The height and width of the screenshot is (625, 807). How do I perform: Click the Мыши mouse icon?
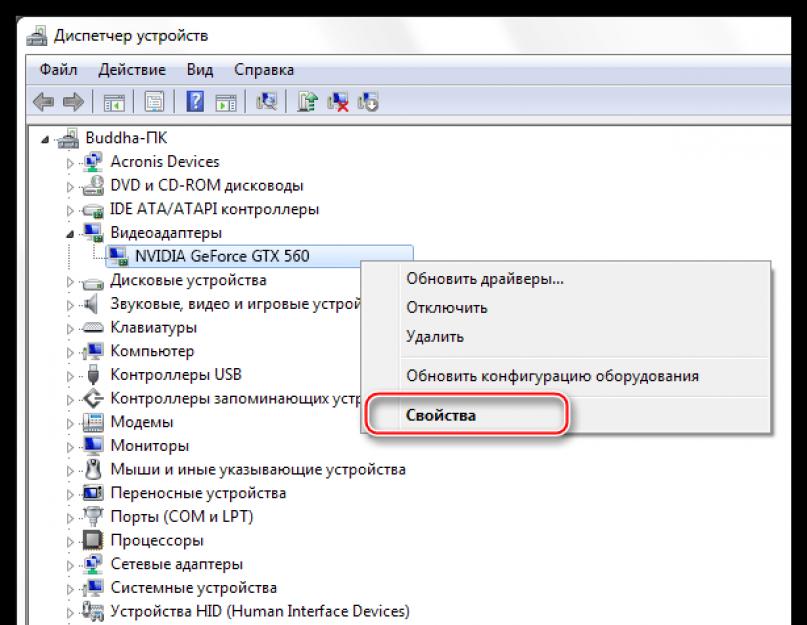[93, 469]
